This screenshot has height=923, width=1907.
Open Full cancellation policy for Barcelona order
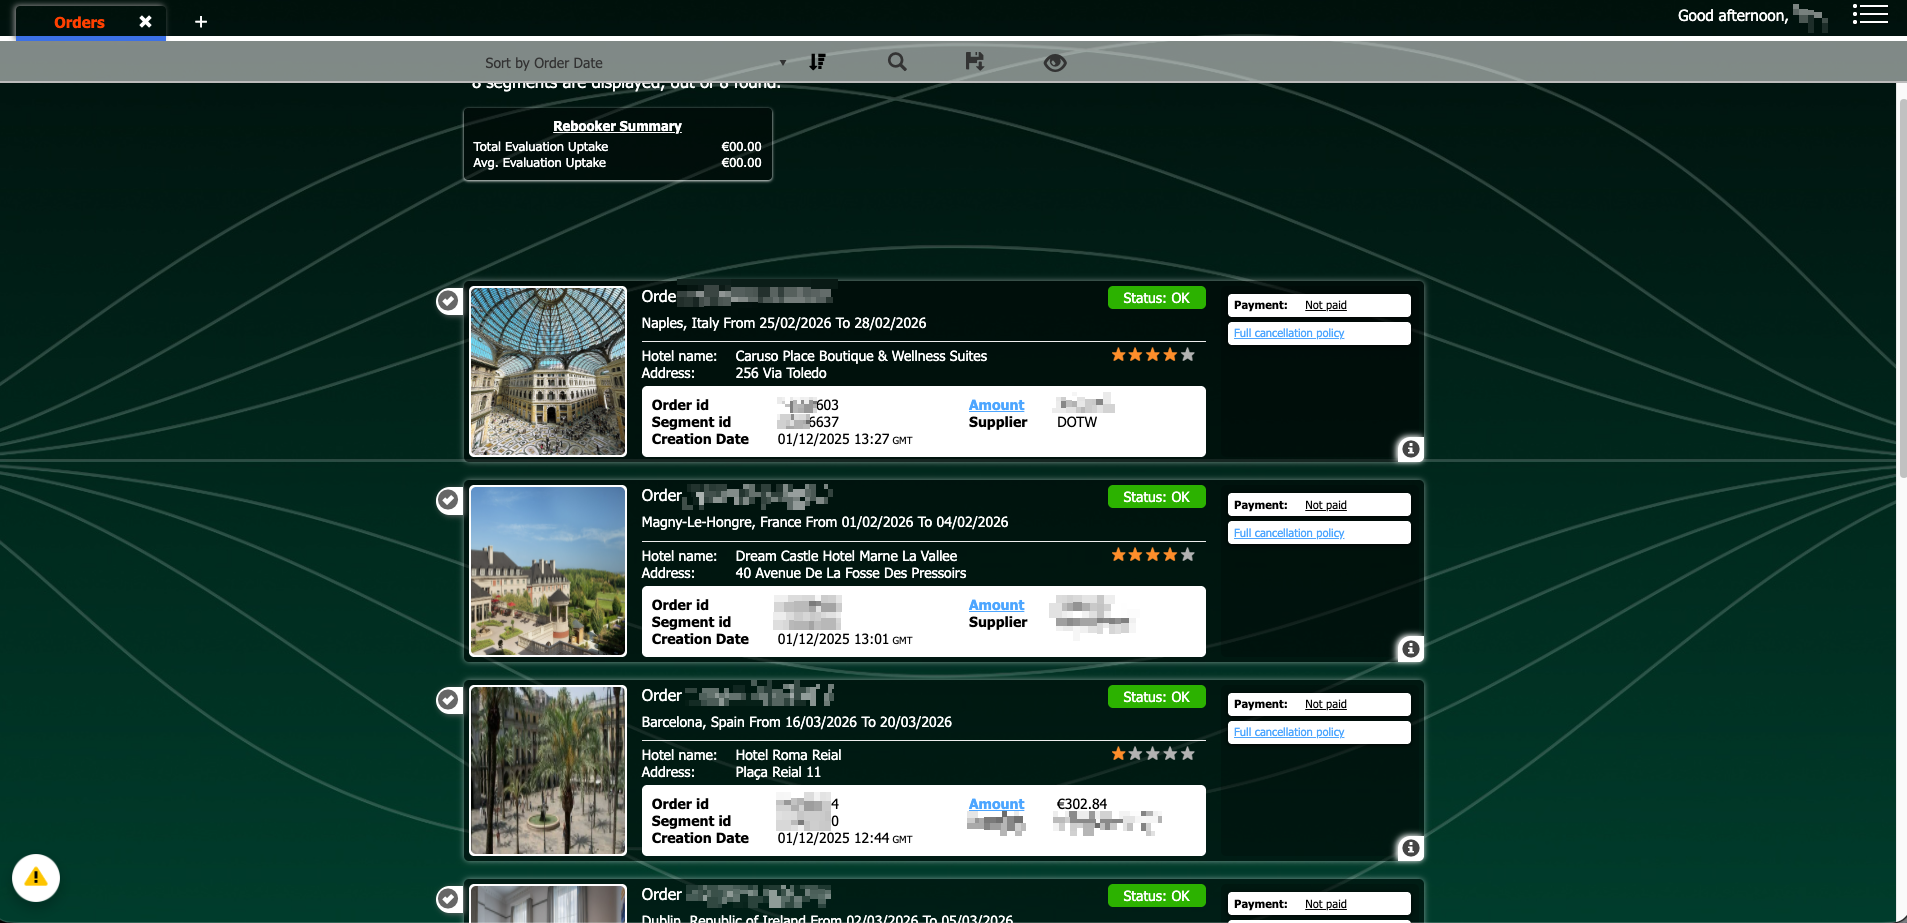(1289, 732)
